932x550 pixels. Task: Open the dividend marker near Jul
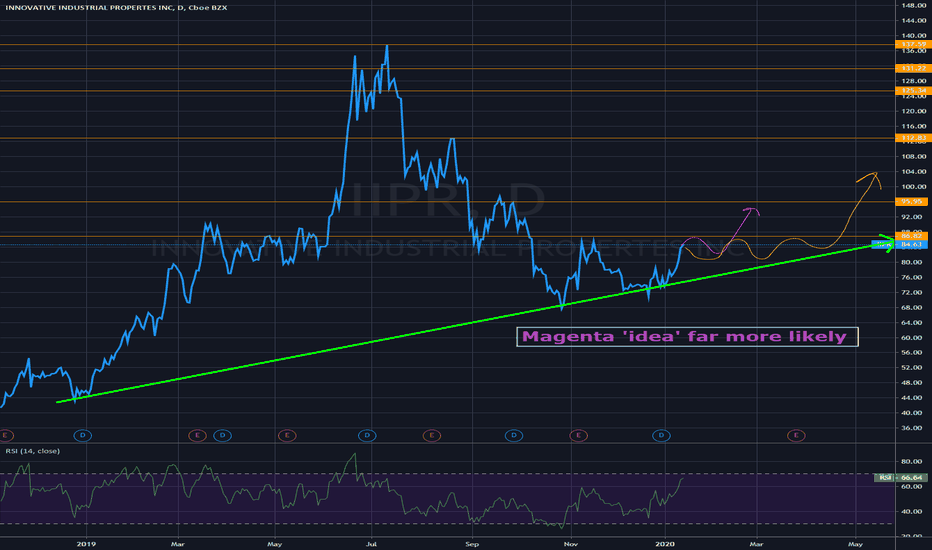pos(367,435)
